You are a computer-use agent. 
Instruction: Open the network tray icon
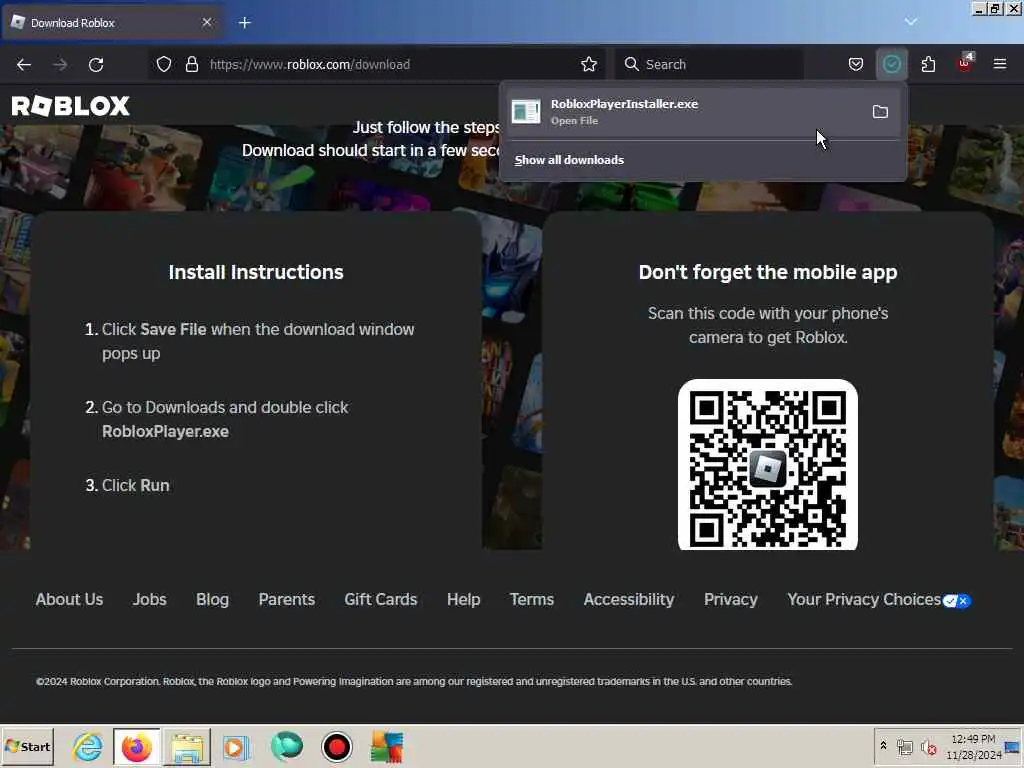point(904,746)
